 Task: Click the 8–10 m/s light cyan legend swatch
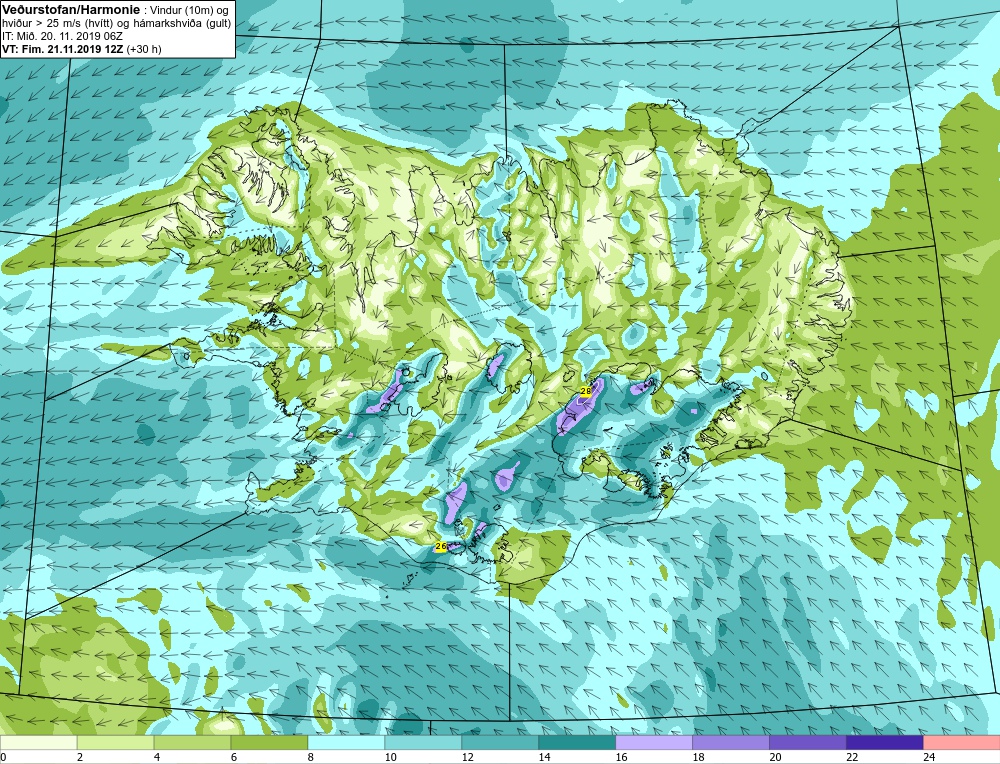pos(346,742)
